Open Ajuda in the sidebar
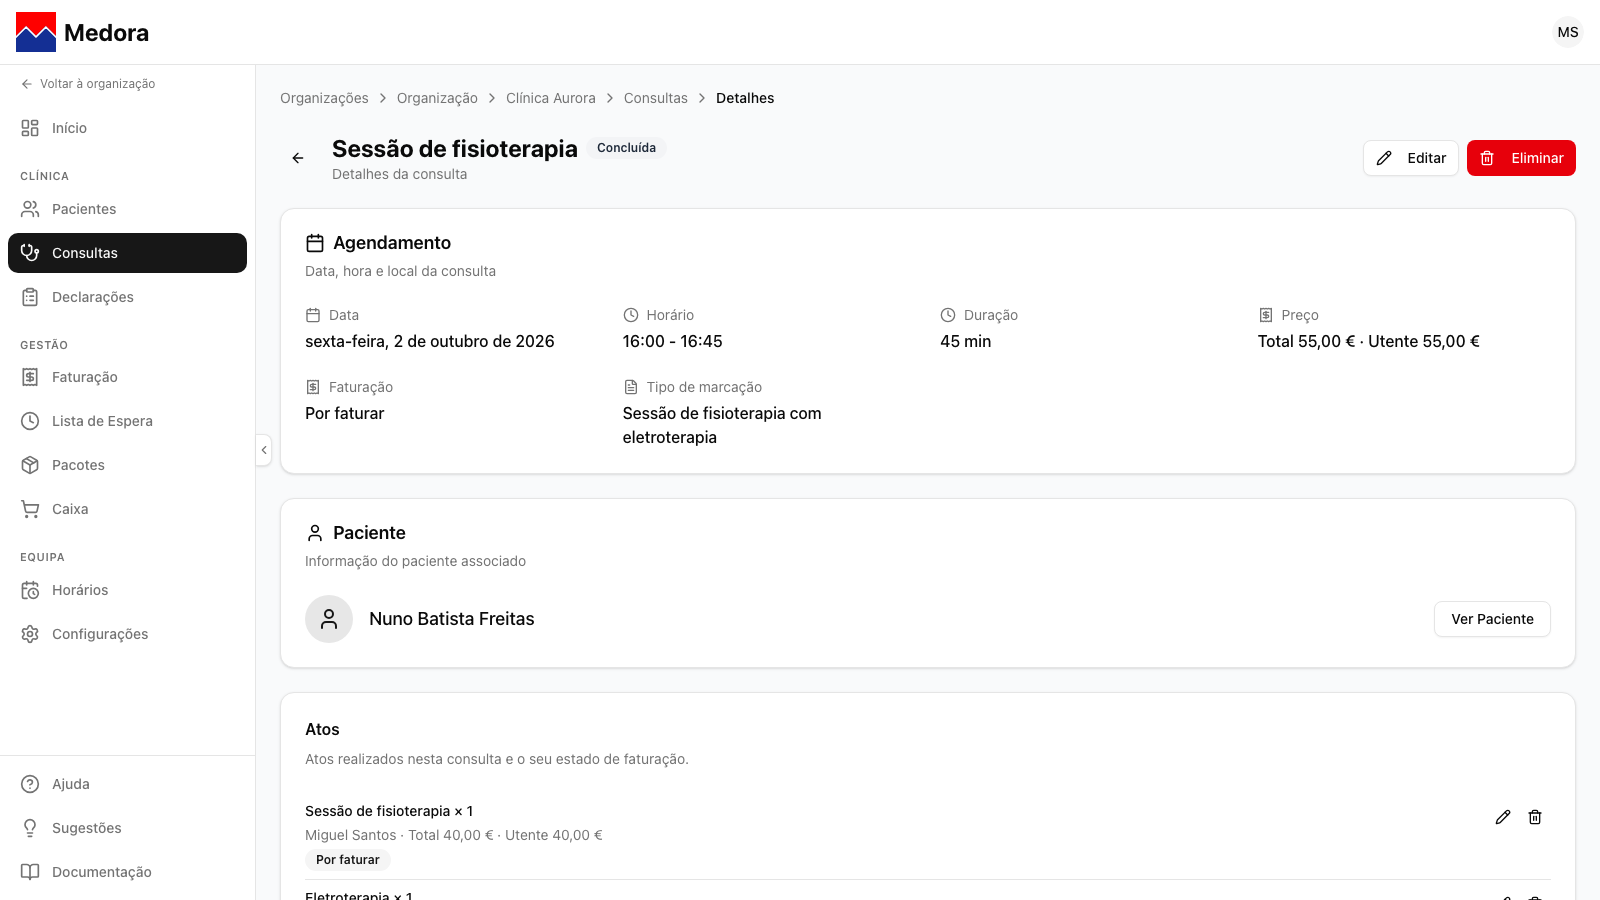 [x=127, y=784]
